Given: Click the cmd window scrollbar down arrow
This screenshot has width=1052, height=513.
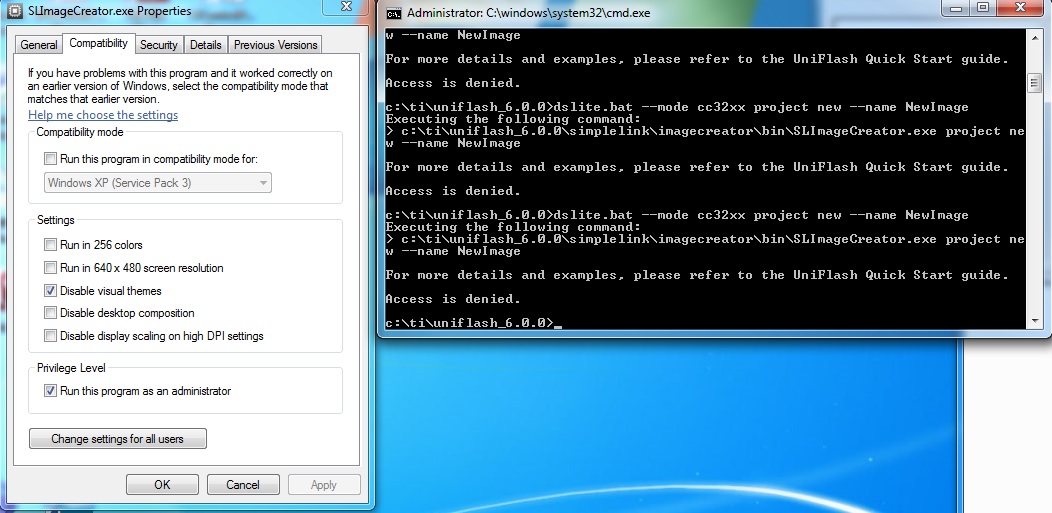Looking at the screenshot, I should 1035,322.
